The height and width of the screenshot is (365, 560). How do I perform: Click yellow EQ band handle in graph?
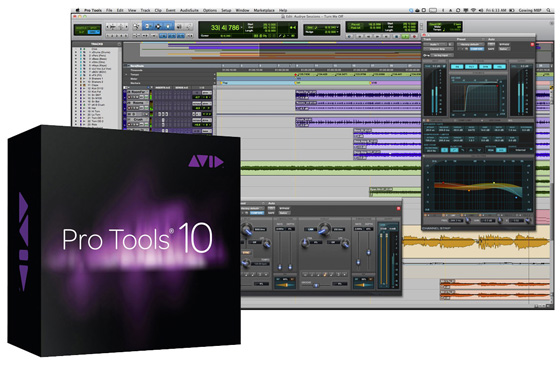click(x=494, y=183)
